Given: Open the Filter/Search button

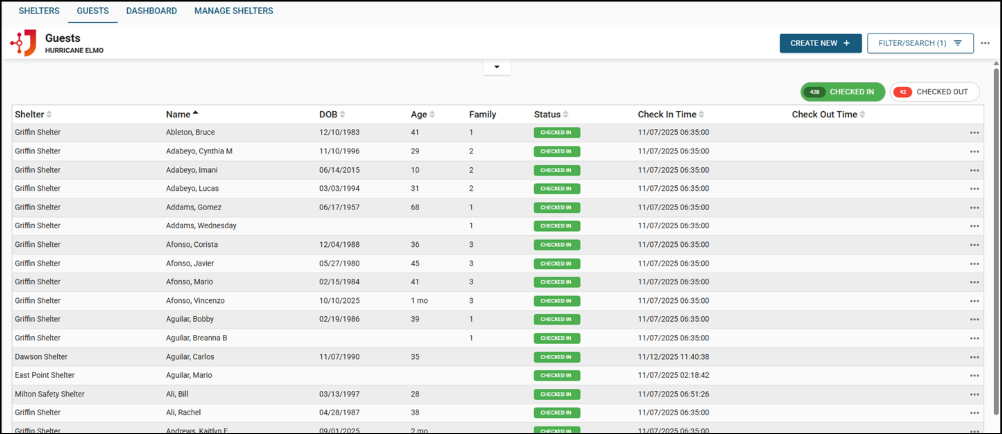Looking at the screenshot, I should (919, 43).
